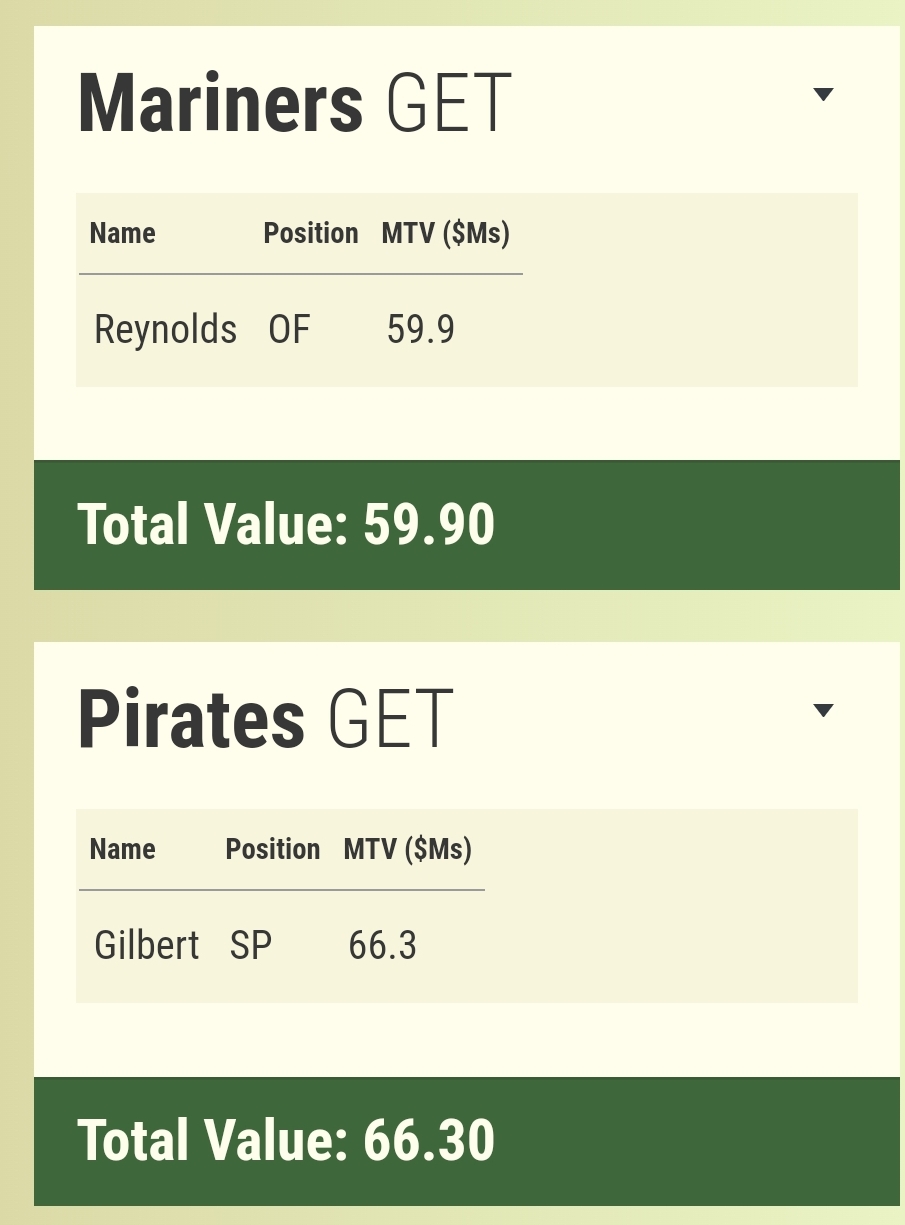Select the Gilbert player name
This screenshot has height=1225, width=905.
[147, 945]
